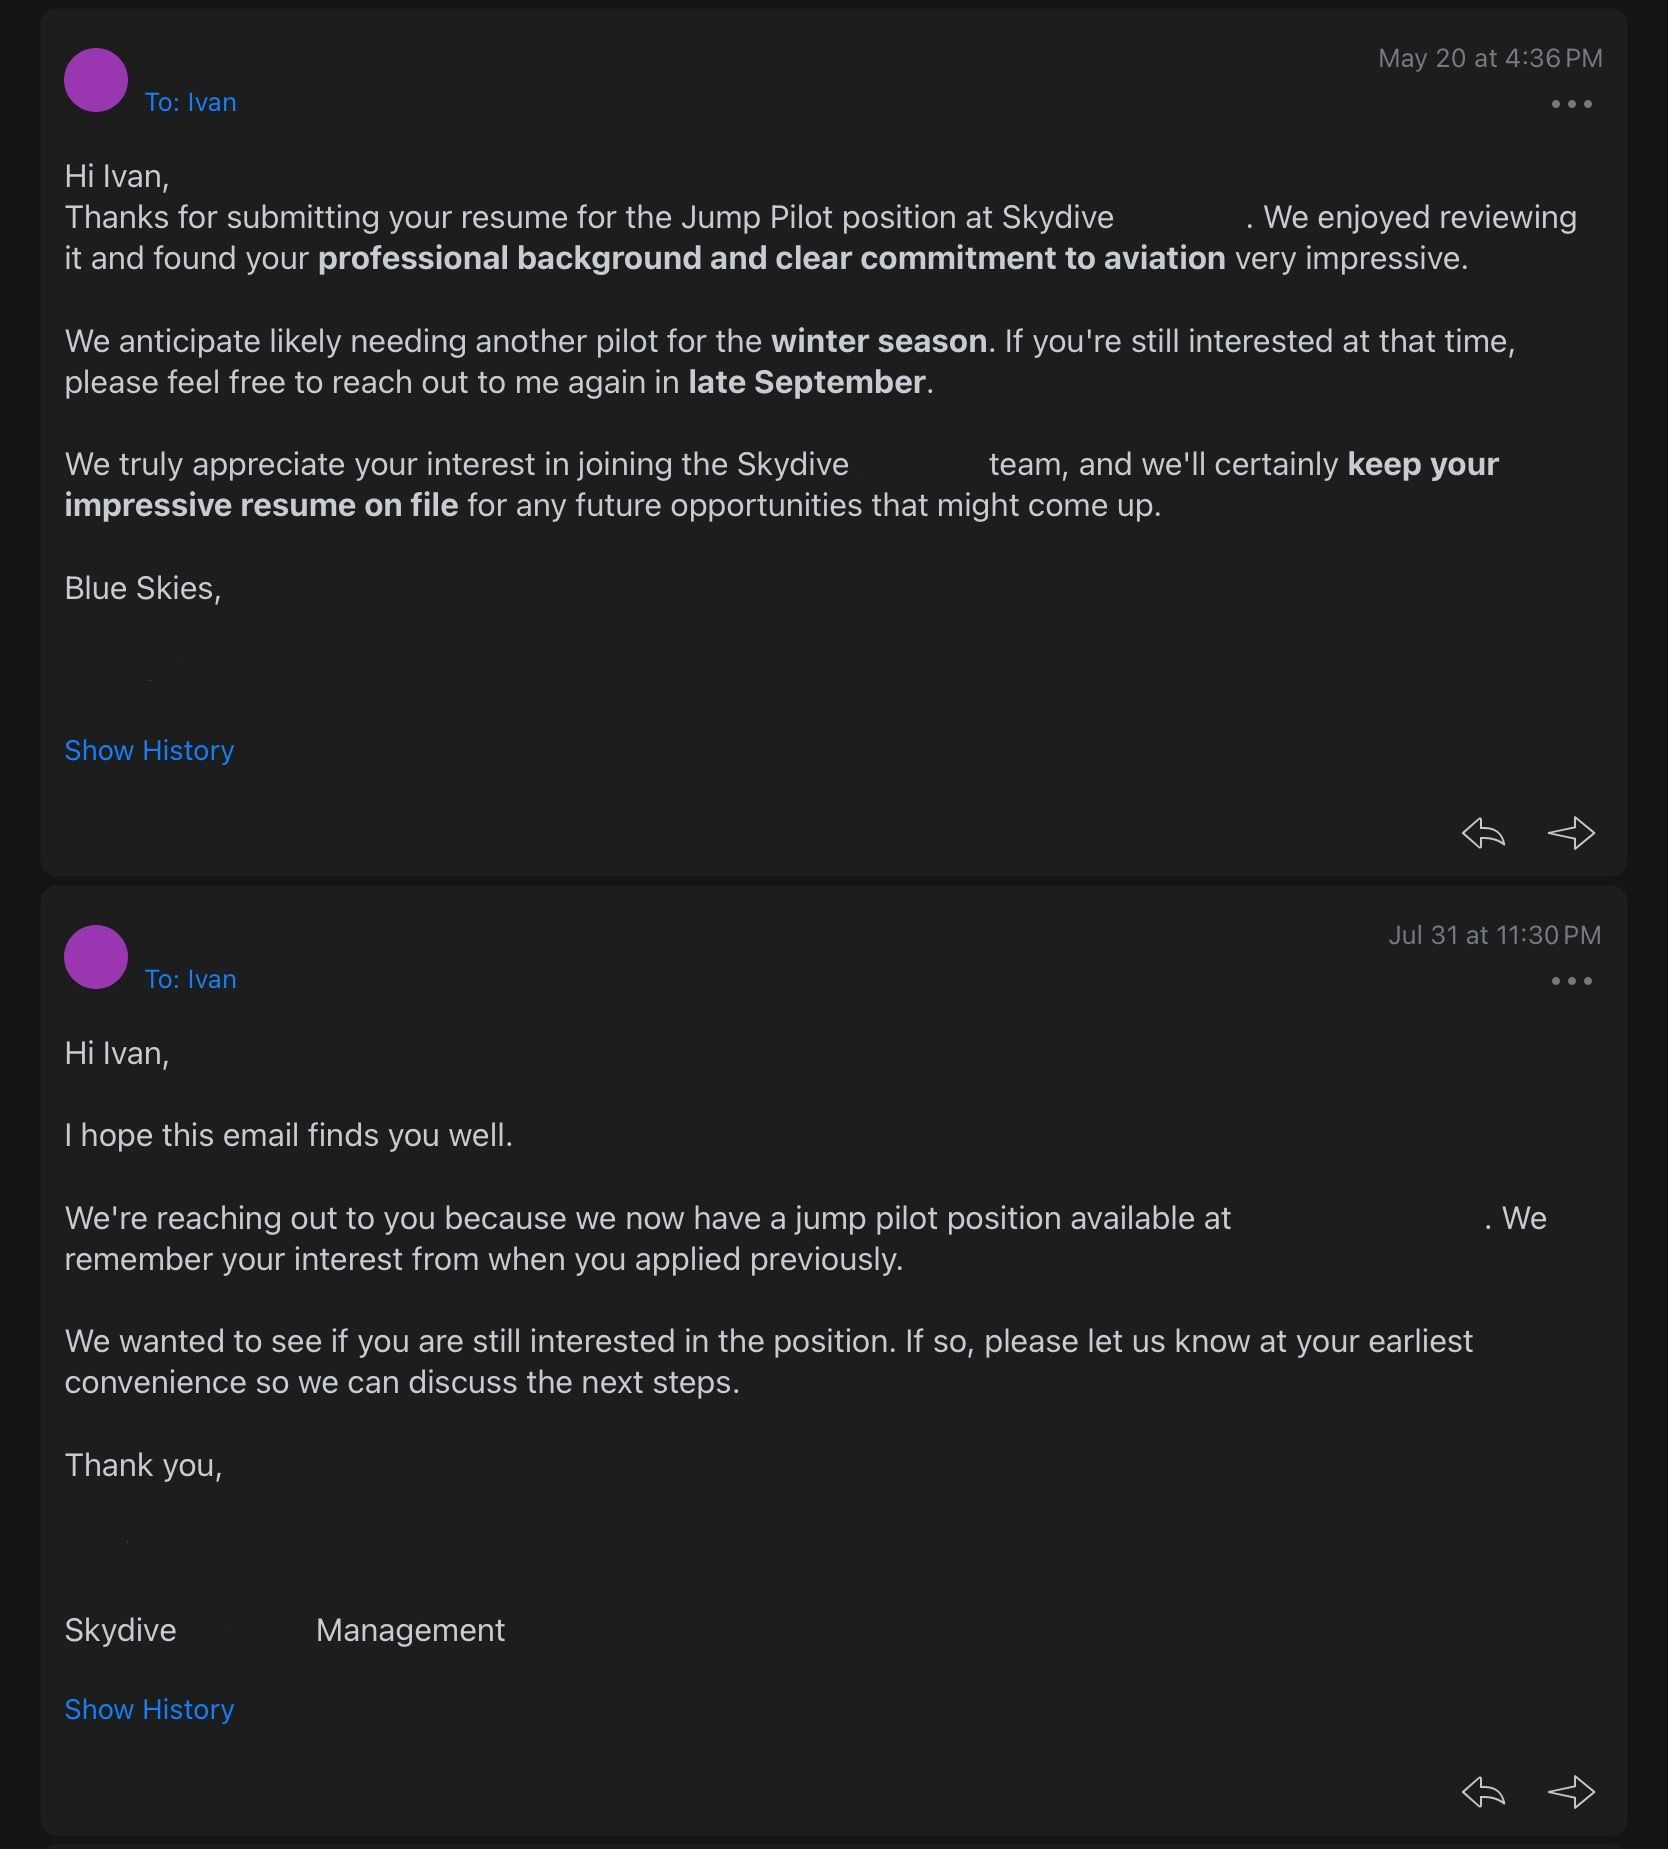This screenshot has height=1849, width=1668.
Task: Expand Show History in Jul 31 email
Action: click(x=149, y=1709)
